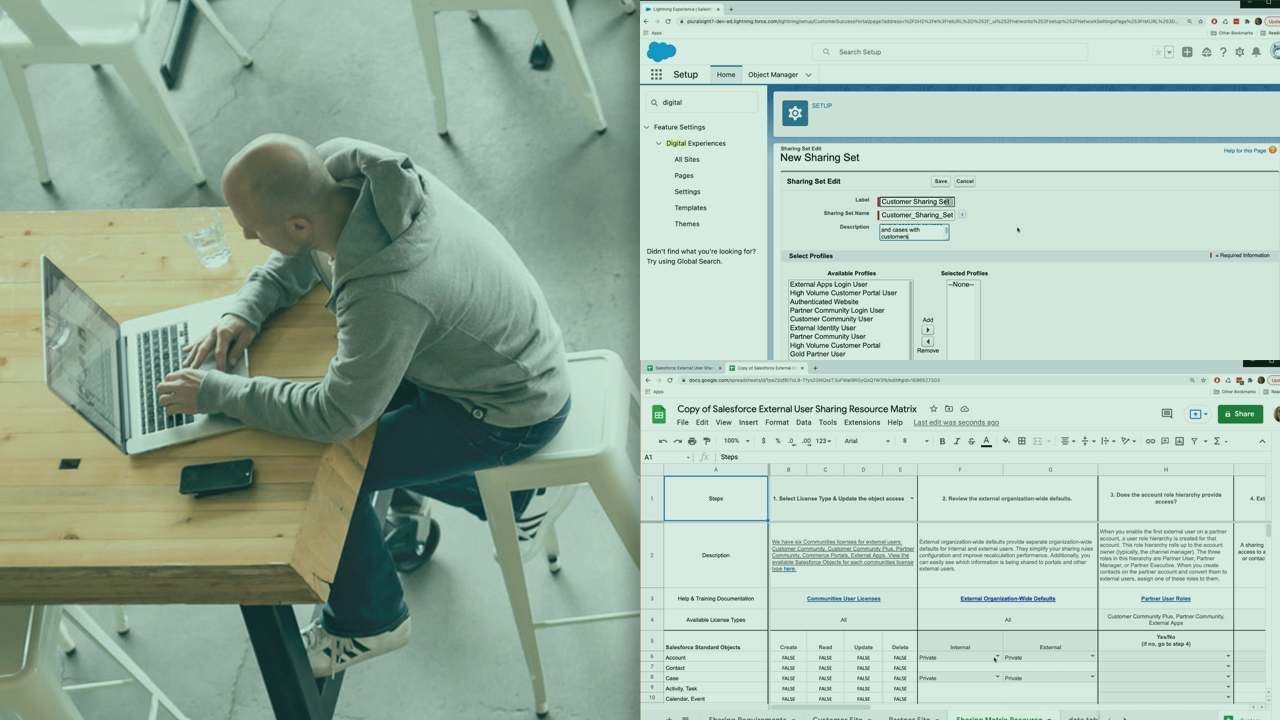Image resolution: width=1280 pixels, height=720 pixels.
Task: Collapse the Feature Settings tree node
Action: click(x=647, y=127)
